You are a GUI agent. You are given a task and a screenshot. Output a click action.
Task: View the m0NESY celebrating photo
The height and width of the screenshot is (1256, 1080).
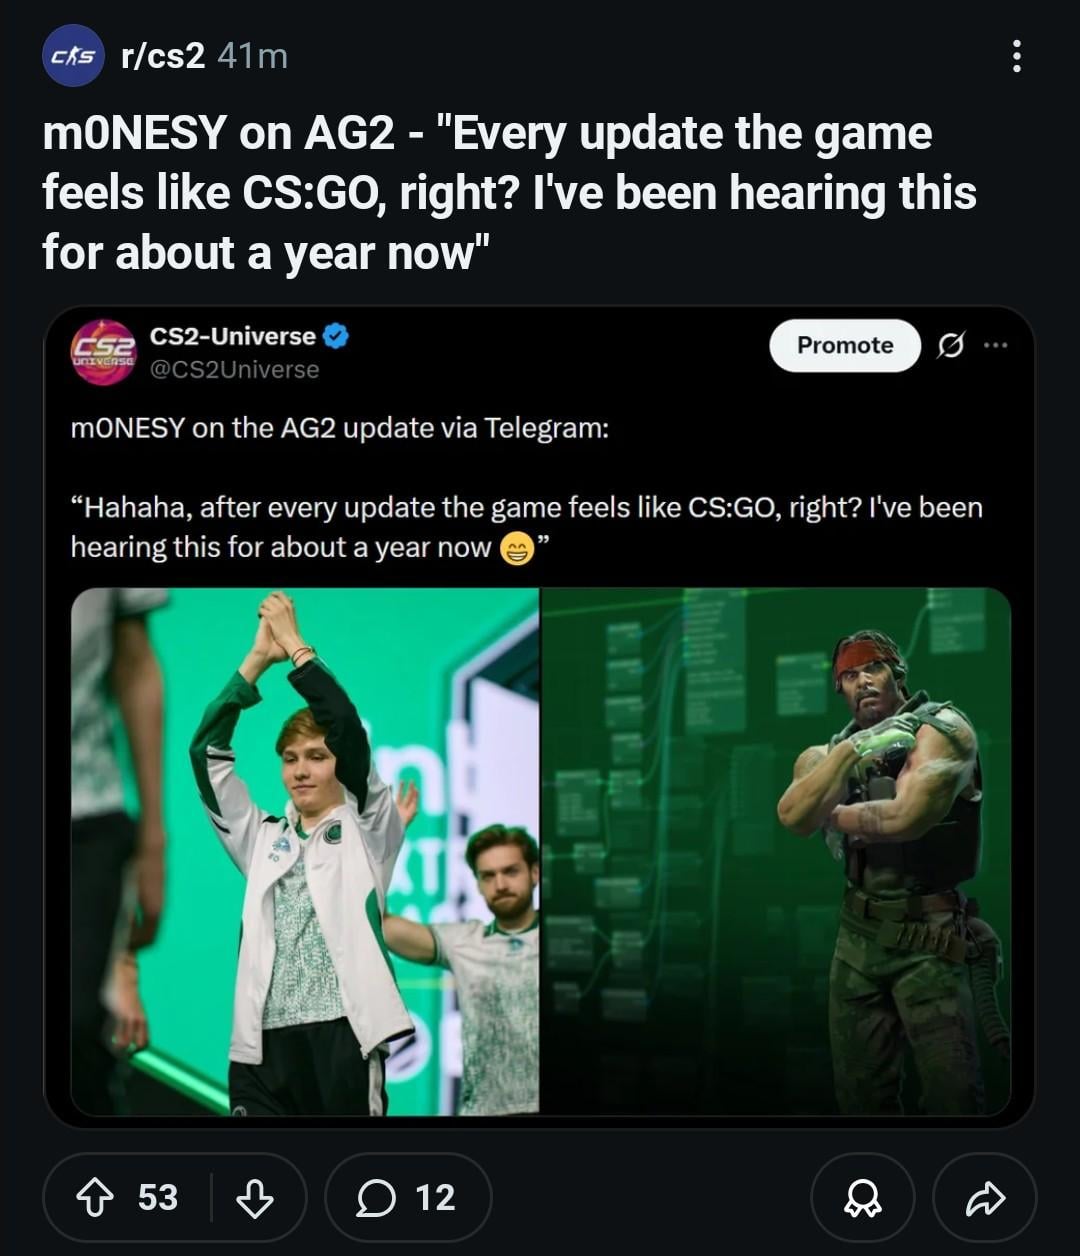(x=305, y=852)
